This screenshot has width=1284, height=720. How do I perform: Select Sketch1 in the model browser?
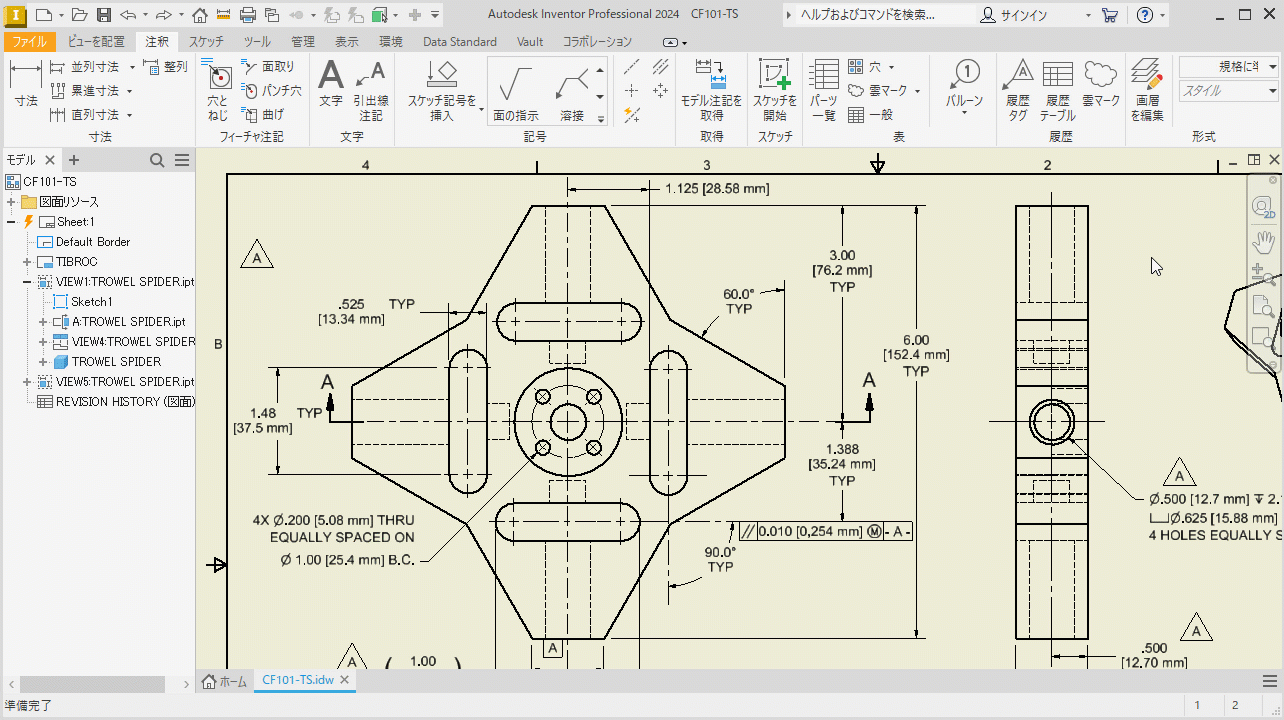click(x=83, y=302)
